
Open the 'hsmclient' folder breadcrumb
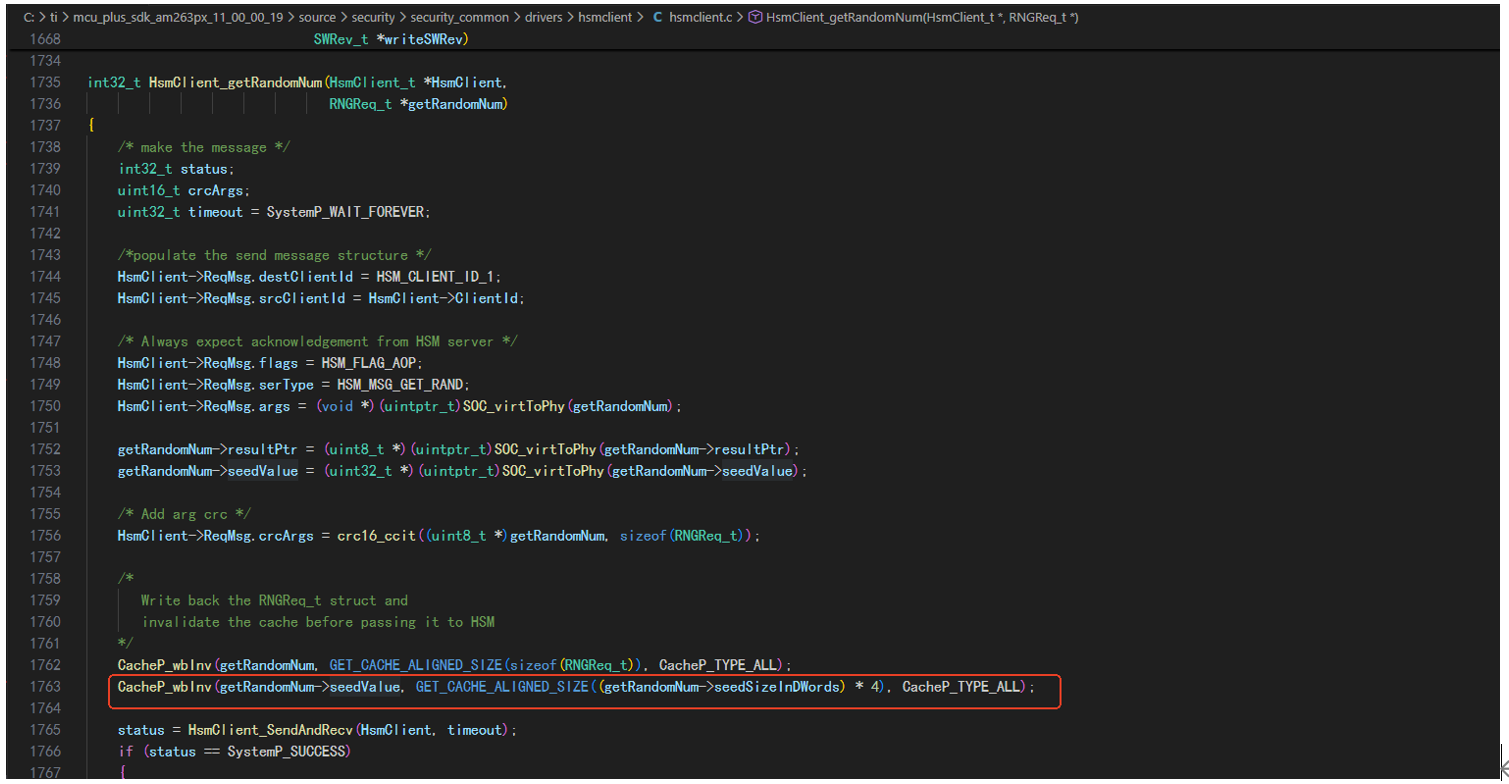coord(606,18)
